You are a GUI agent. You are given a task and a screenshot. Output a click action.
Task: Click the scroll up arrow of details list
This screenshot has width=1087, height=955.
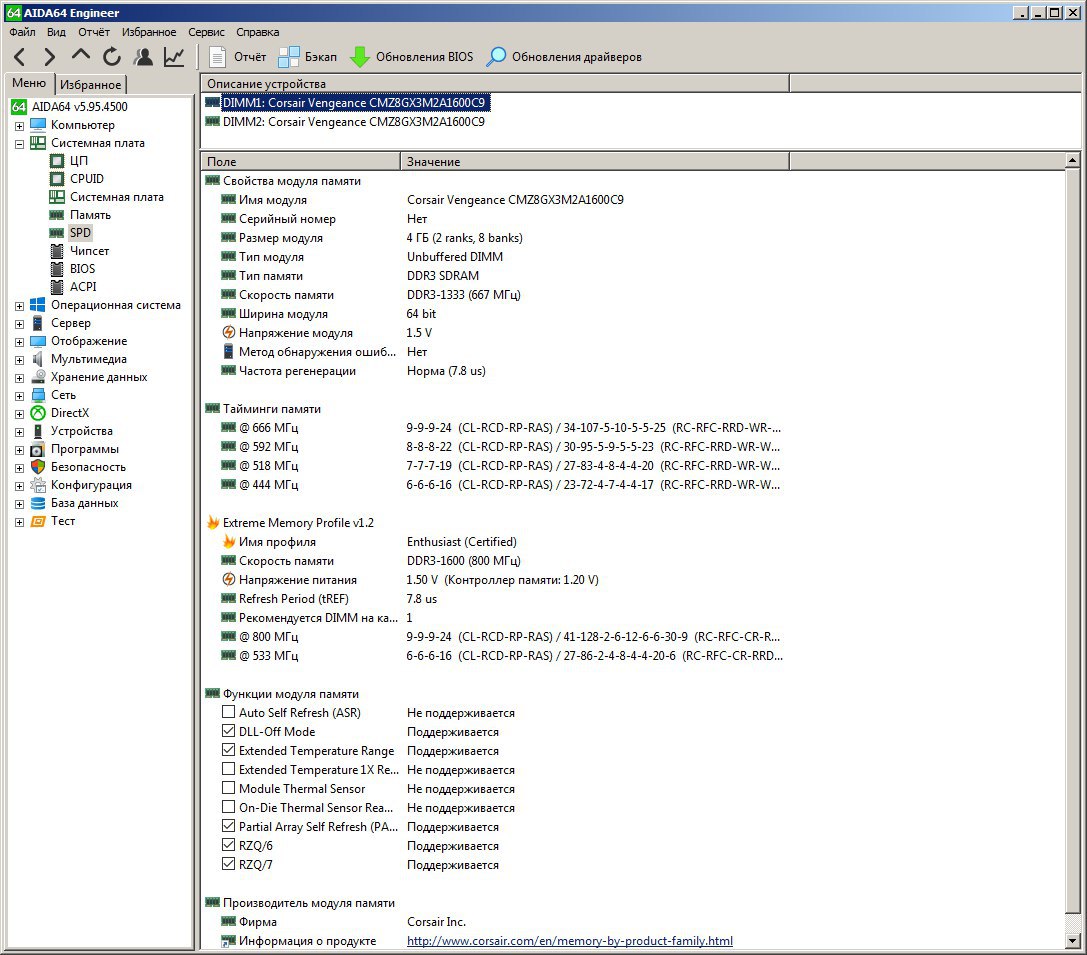tap(1072, 161)
